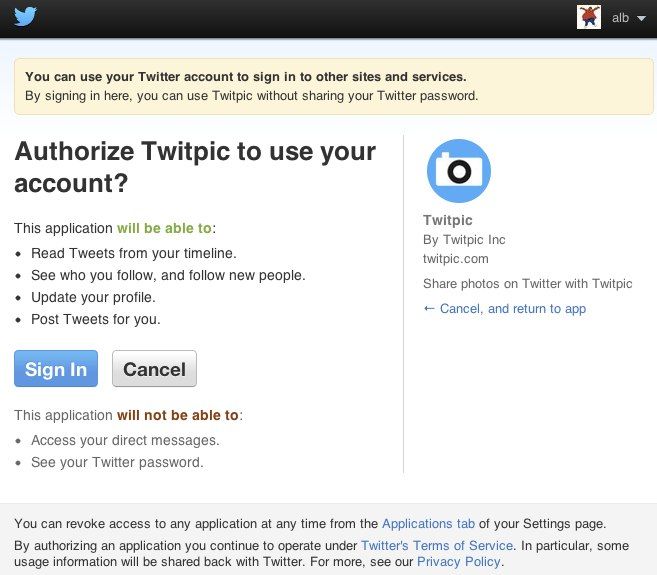Viewport: 657px width, 575px height.
Task: Click the Authorize Twitpic heading
Action: [195, 167]
